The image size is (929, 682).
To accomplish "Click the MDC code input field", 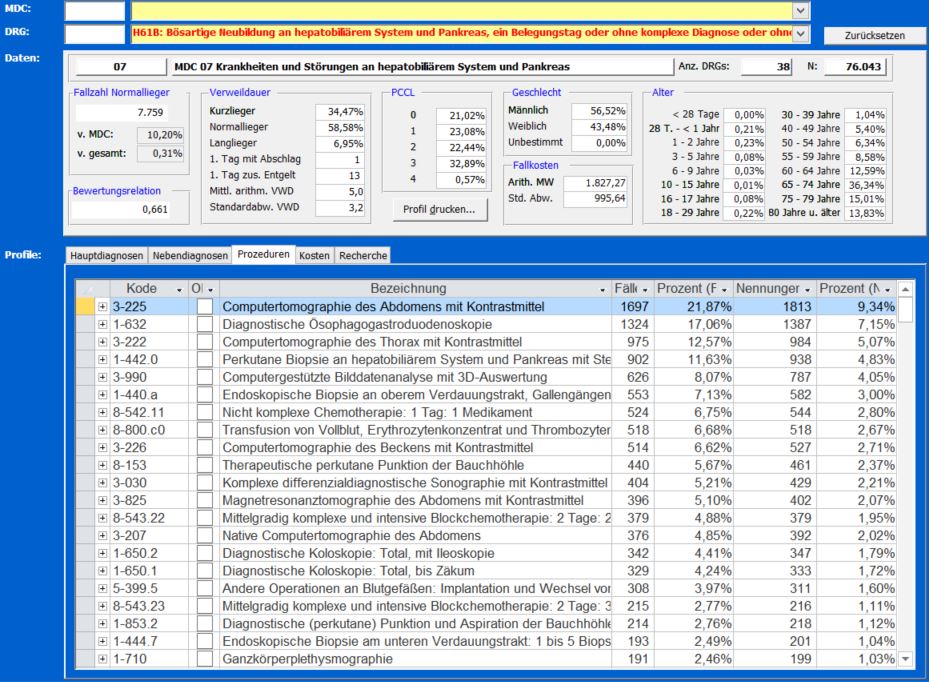I will 95,10.
